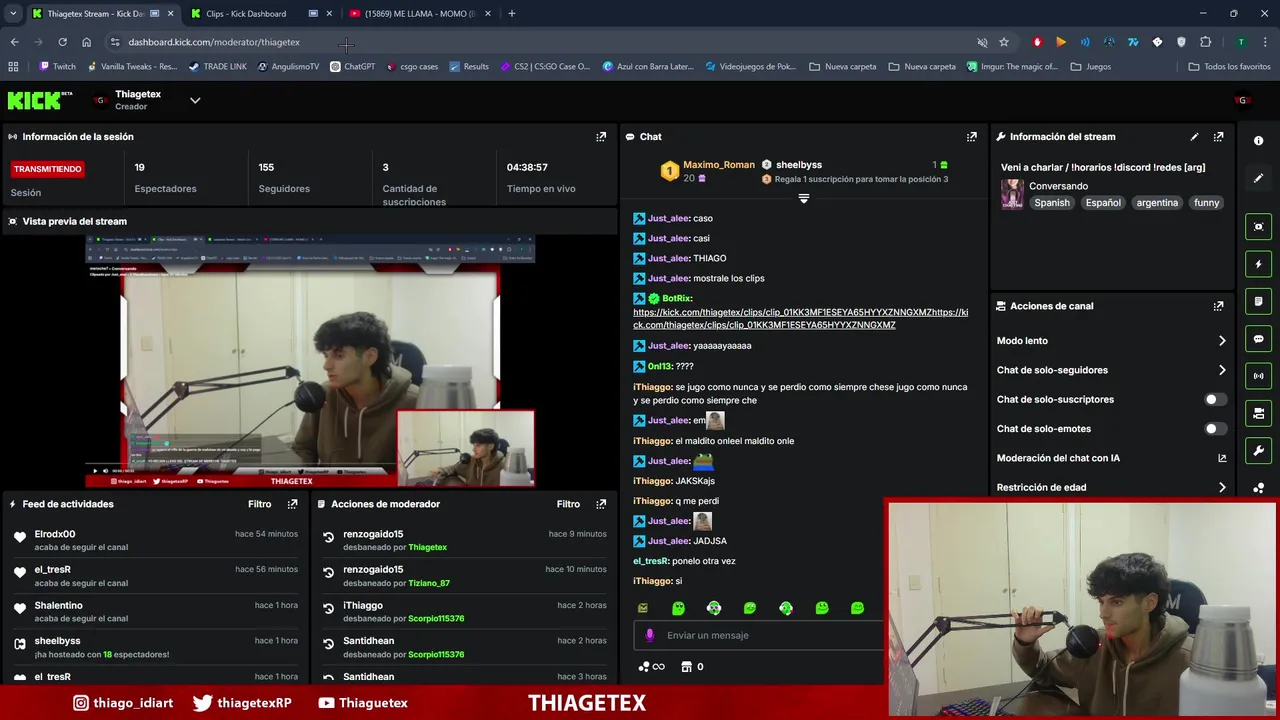Click the 04:38:57 Tiempo en vivo value
This screenshot has width=1280, height=720.
click(527, 167)
